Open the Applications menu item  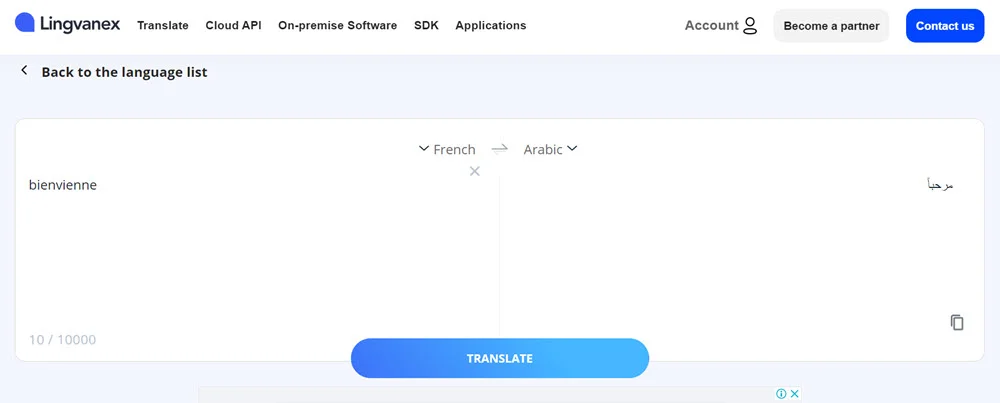click(x=490, y=26)
